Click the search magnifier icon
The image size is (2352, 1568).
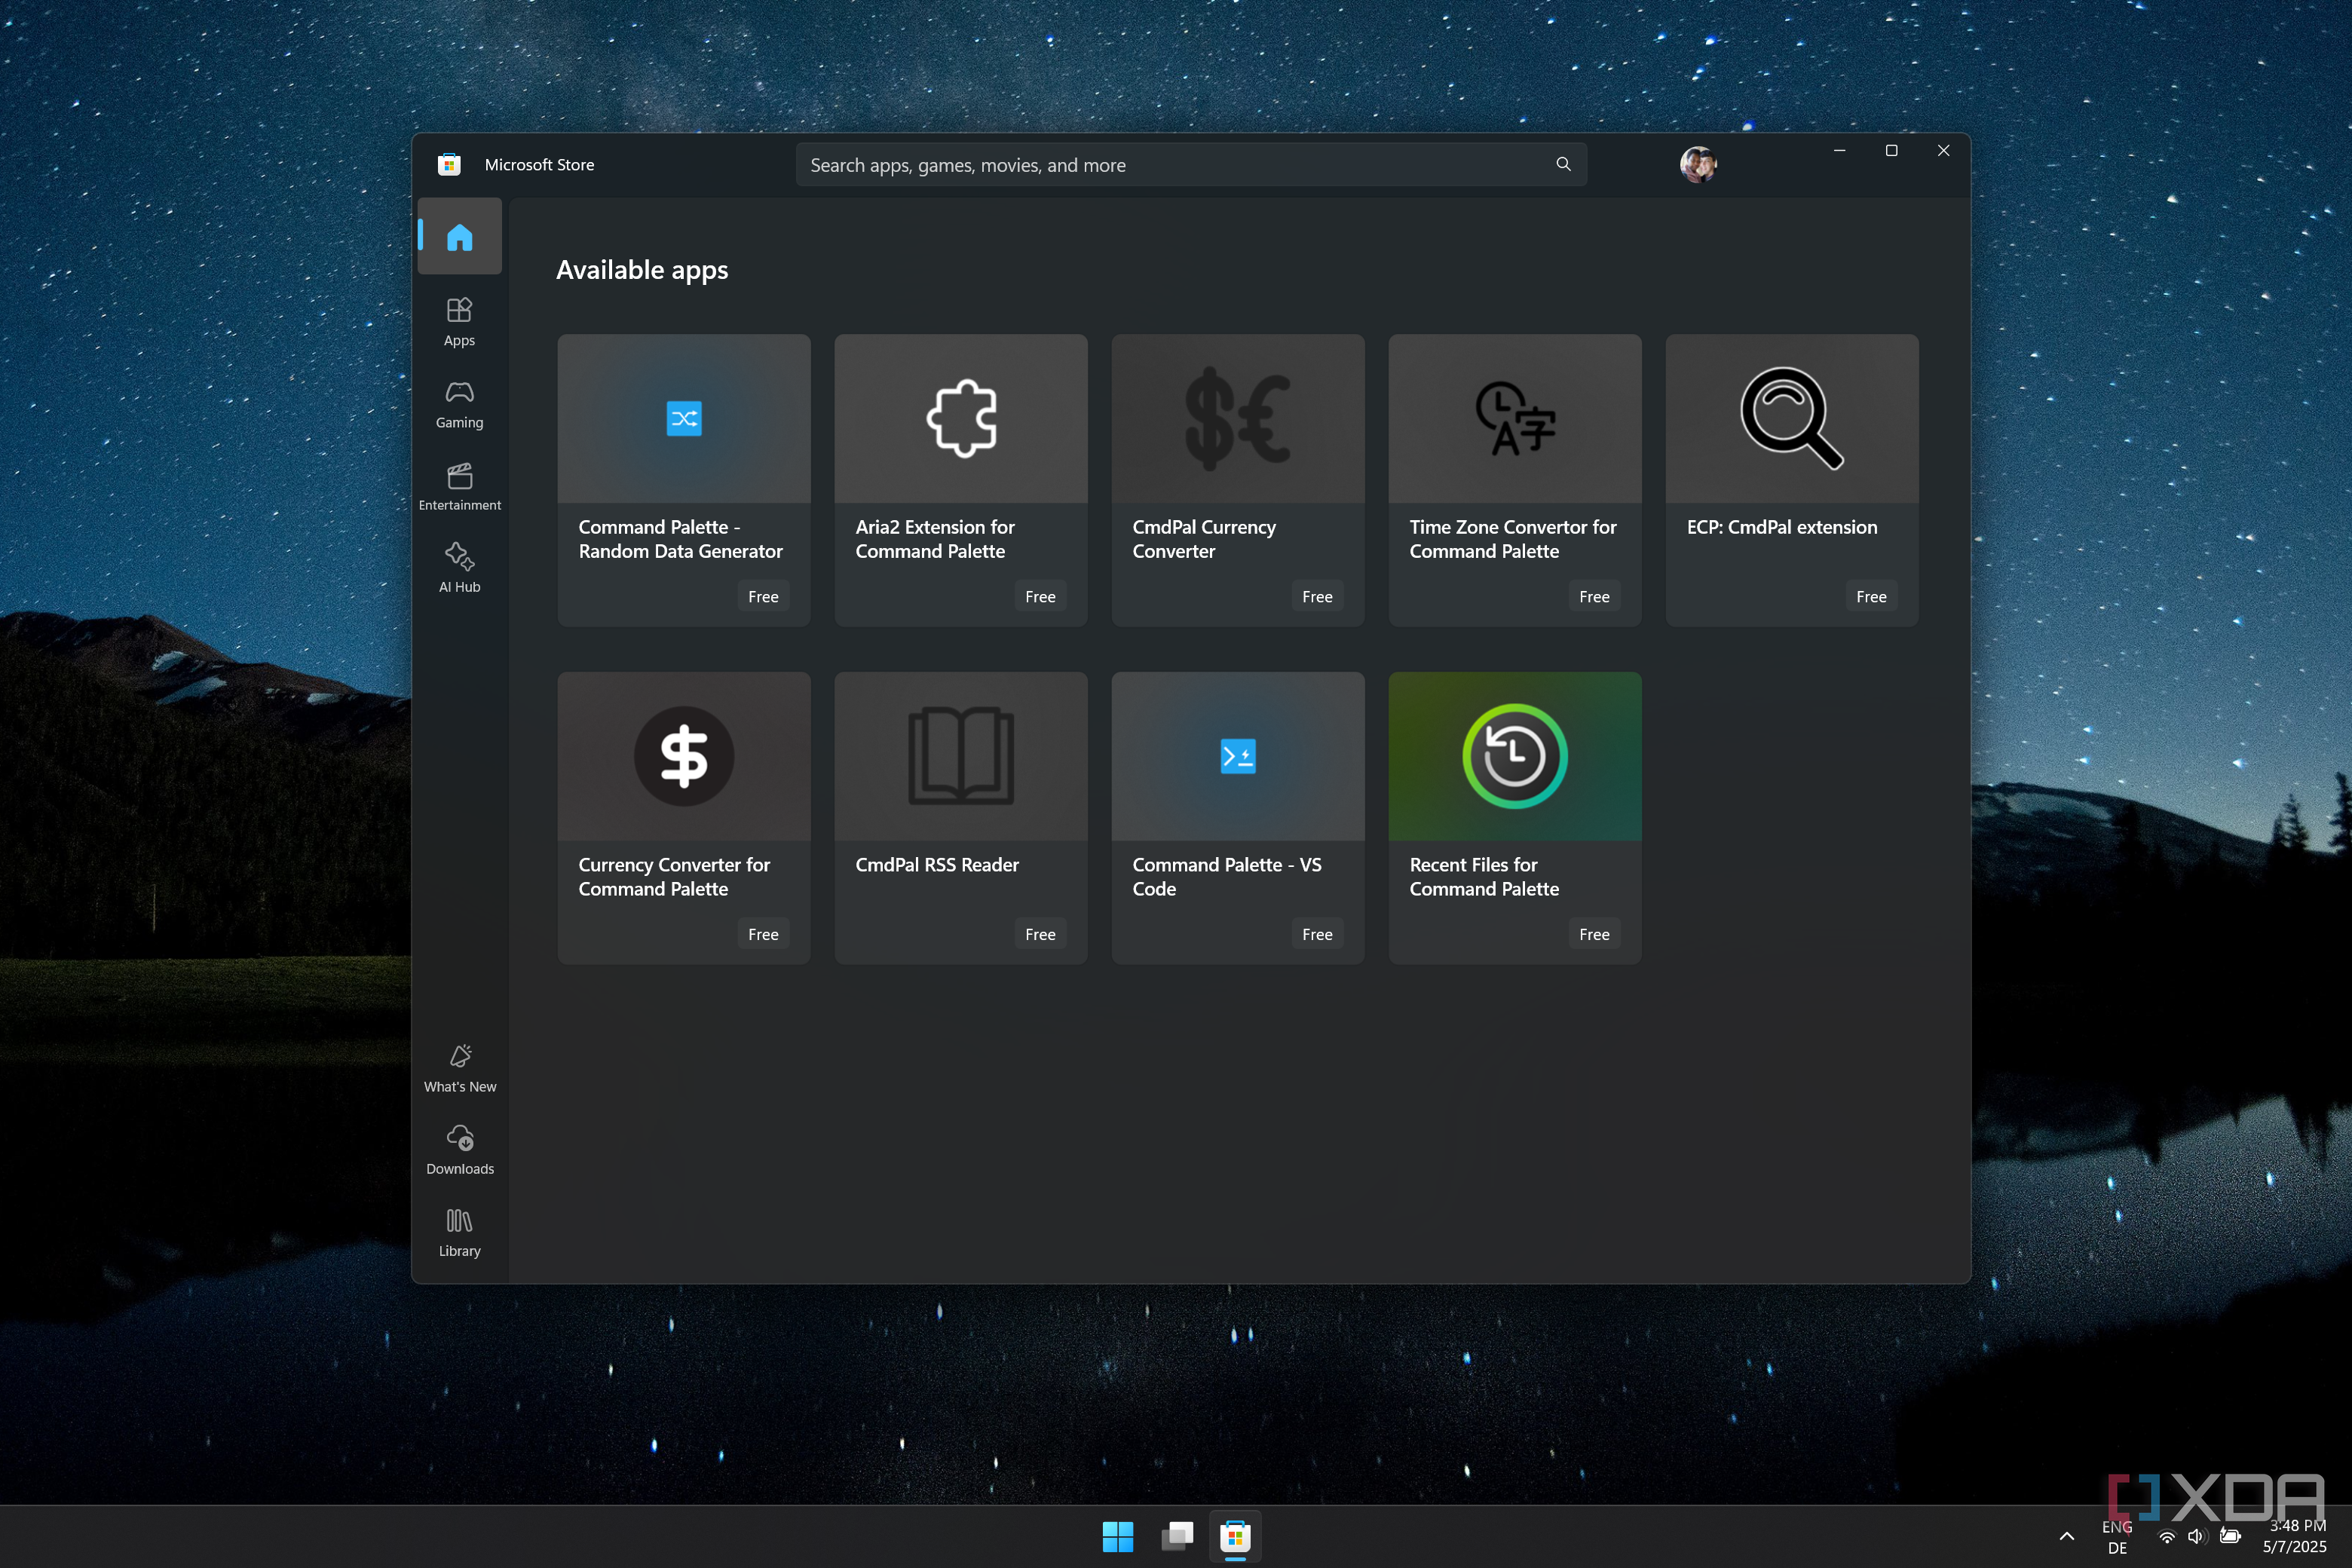(1563, 164)
